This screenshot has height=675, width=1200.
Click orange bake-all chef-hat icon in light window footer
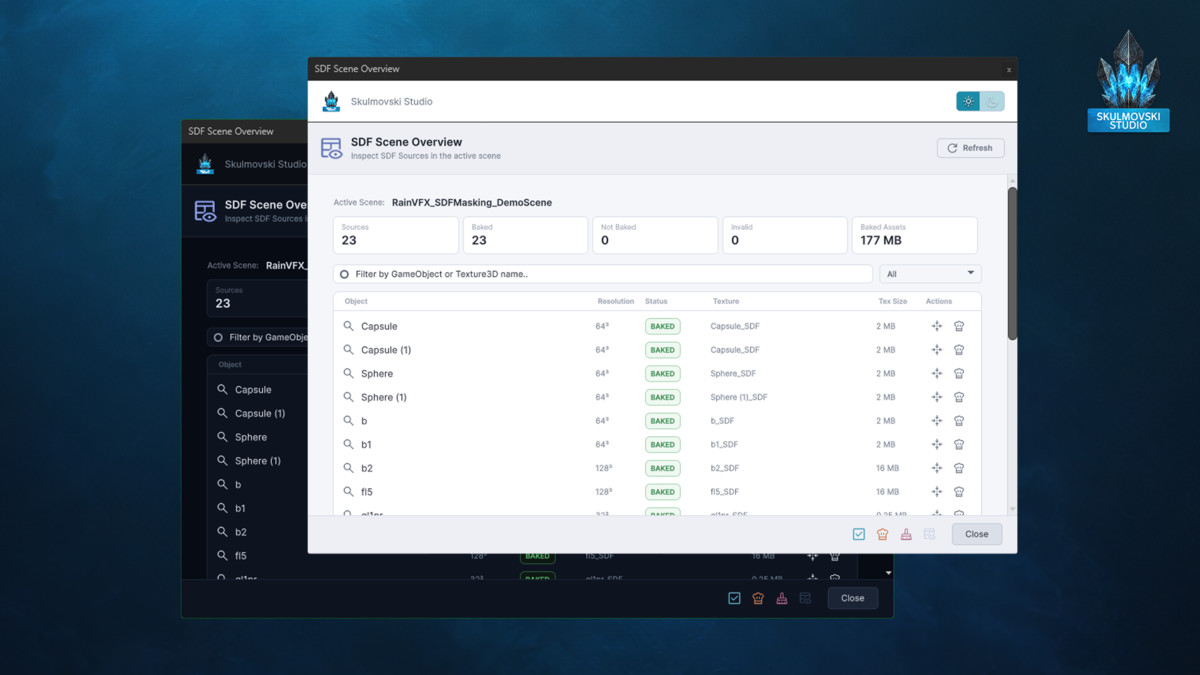point(882,534)
